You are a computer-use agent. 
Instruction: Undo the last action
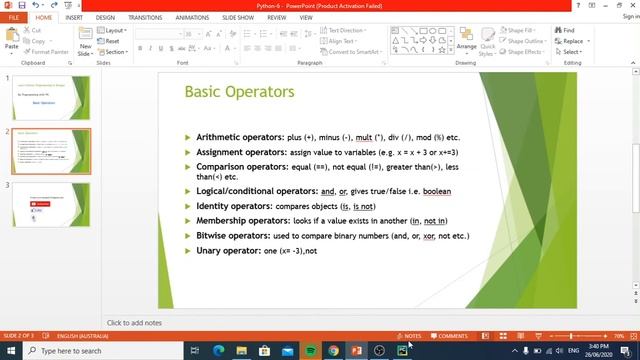36,5
